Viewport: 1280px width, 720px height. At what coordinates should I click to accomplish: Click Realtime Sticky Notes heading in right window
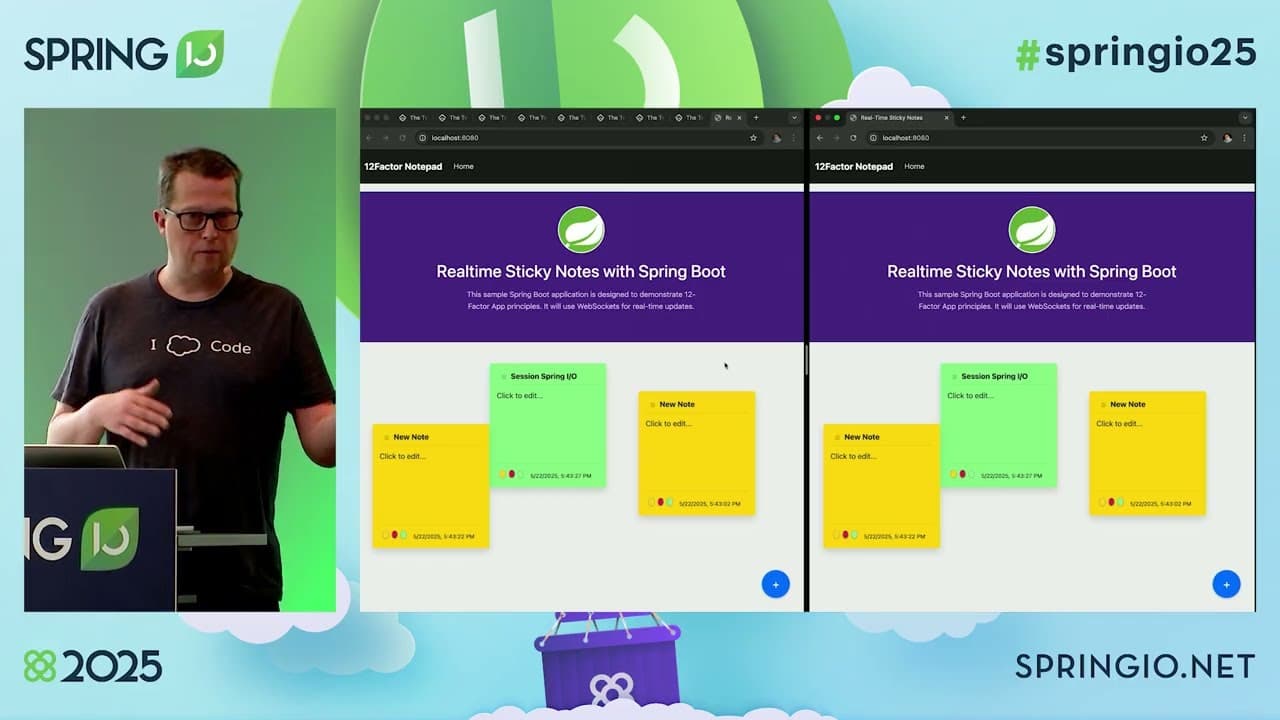(1032, 271)
